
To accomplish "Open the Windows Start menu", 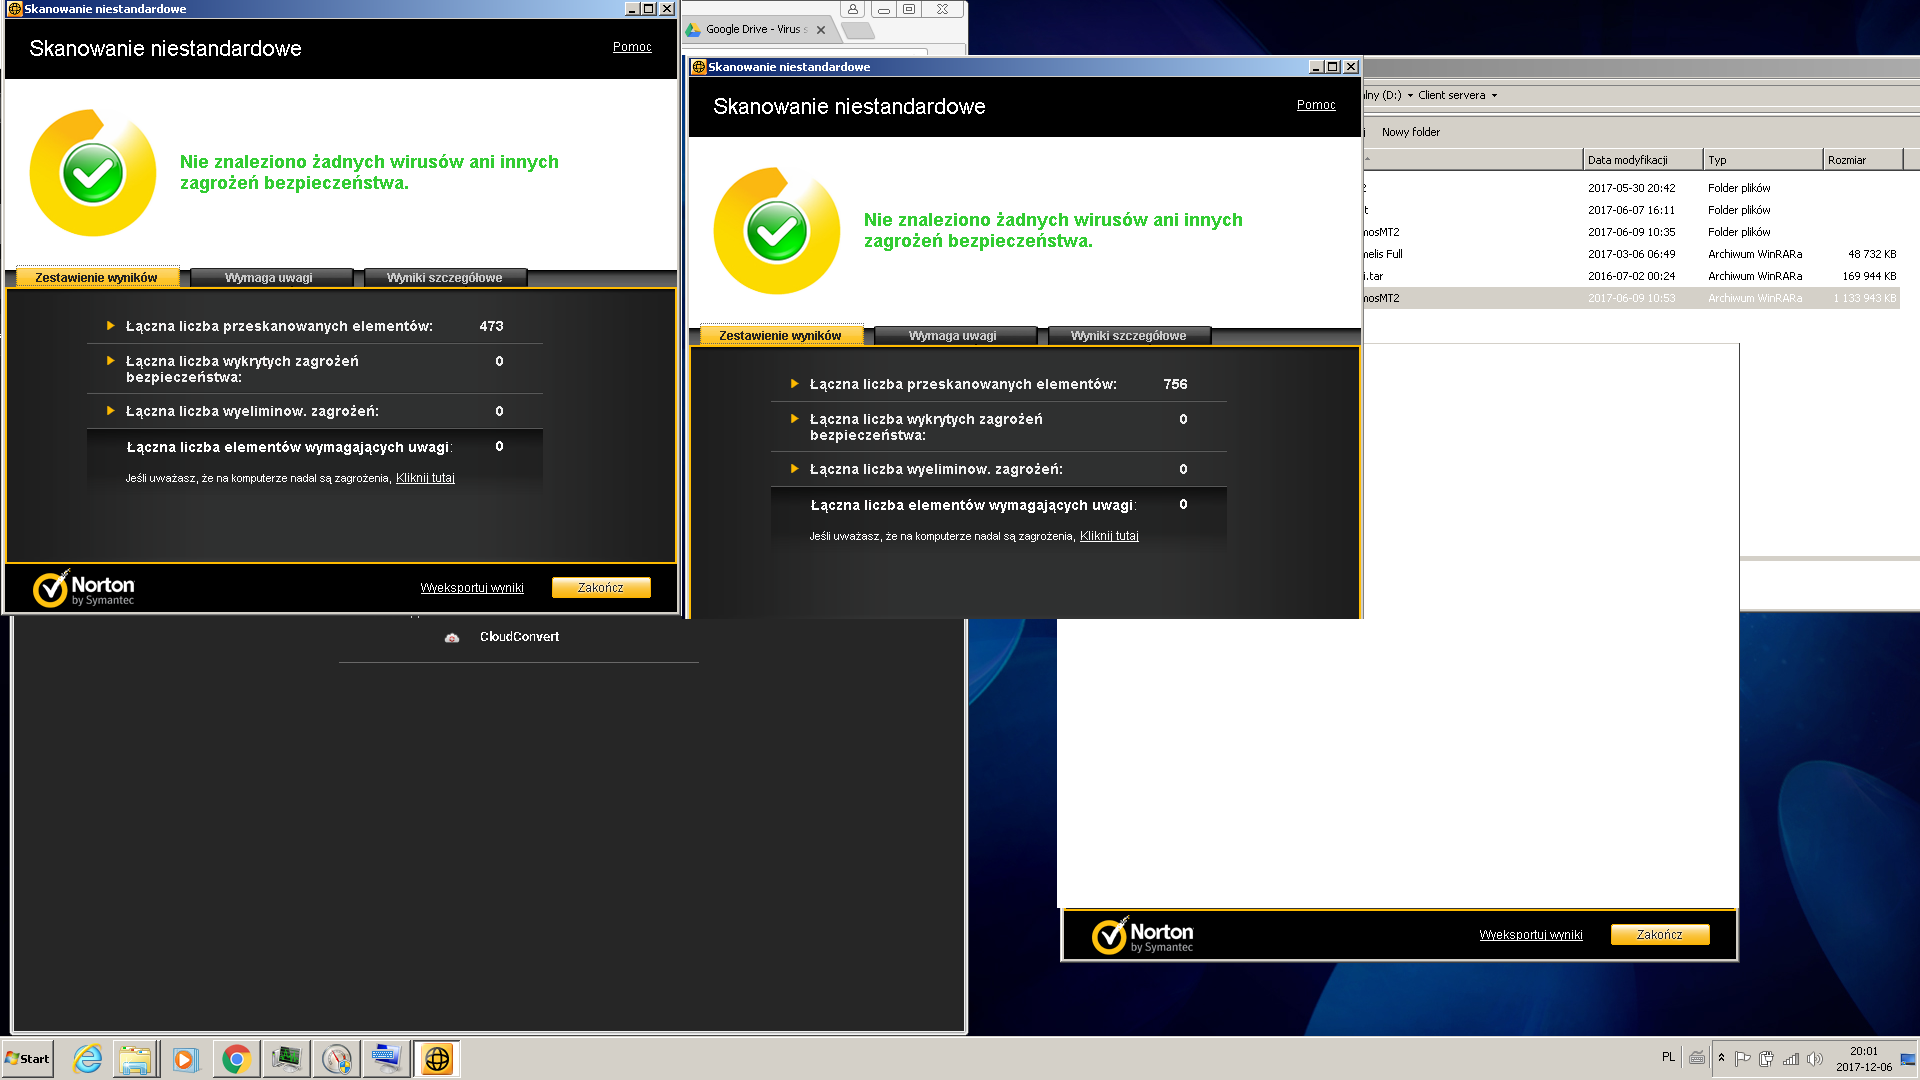I will (27, 1059).
